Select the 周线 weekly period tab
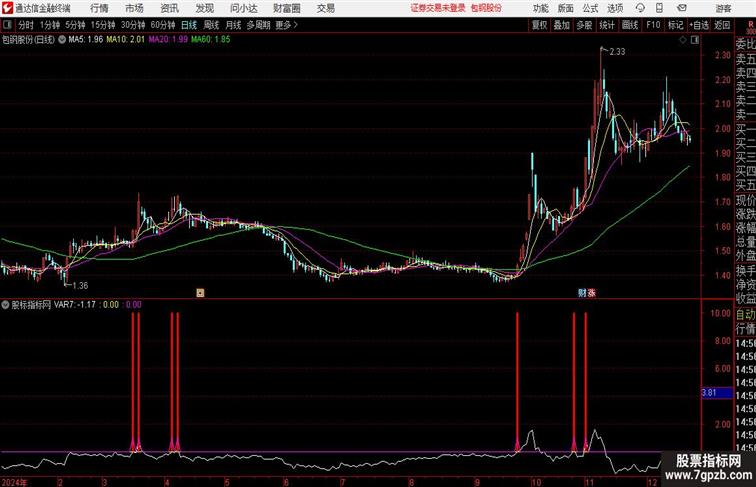 pyautogui.click(x=211, y=25)
